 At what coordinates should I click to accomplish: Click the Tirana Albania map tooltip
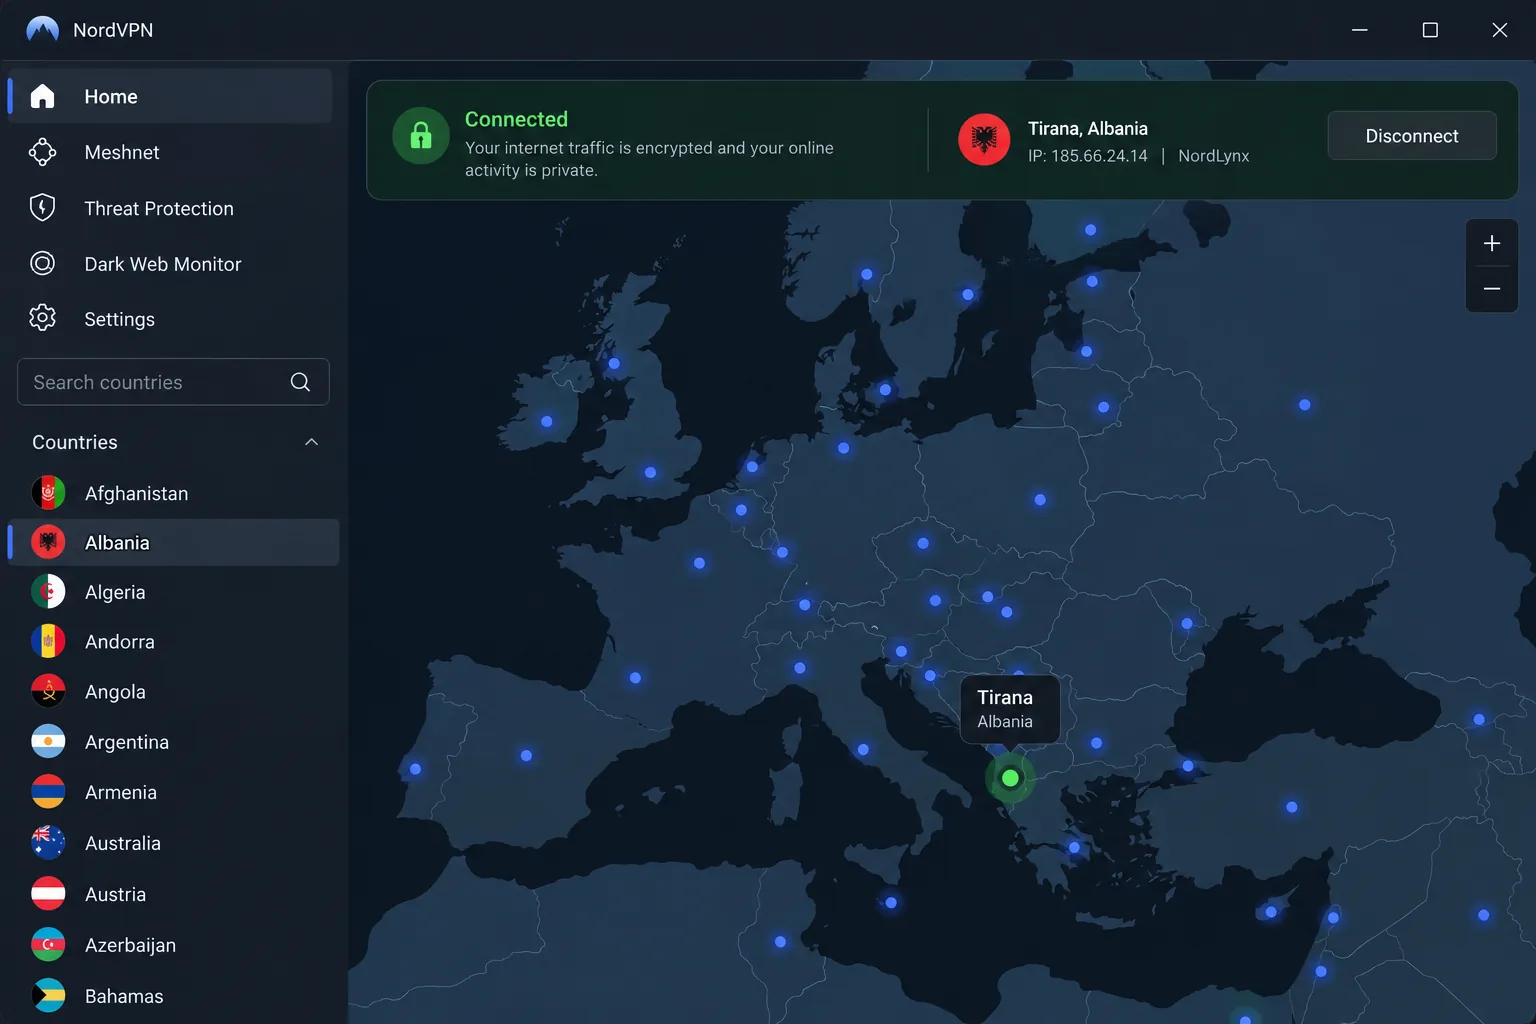[1010, 709]
